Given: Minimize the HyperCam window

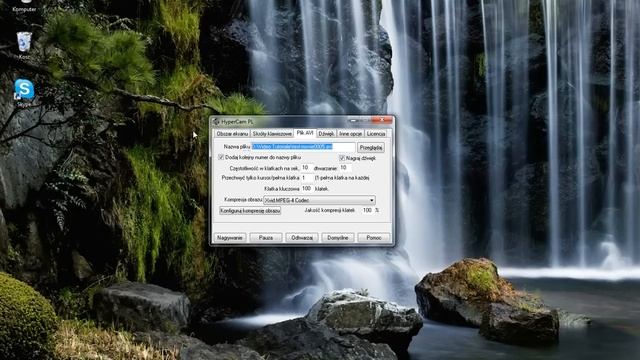Looking at the screenshot, I should coord(354,120).
